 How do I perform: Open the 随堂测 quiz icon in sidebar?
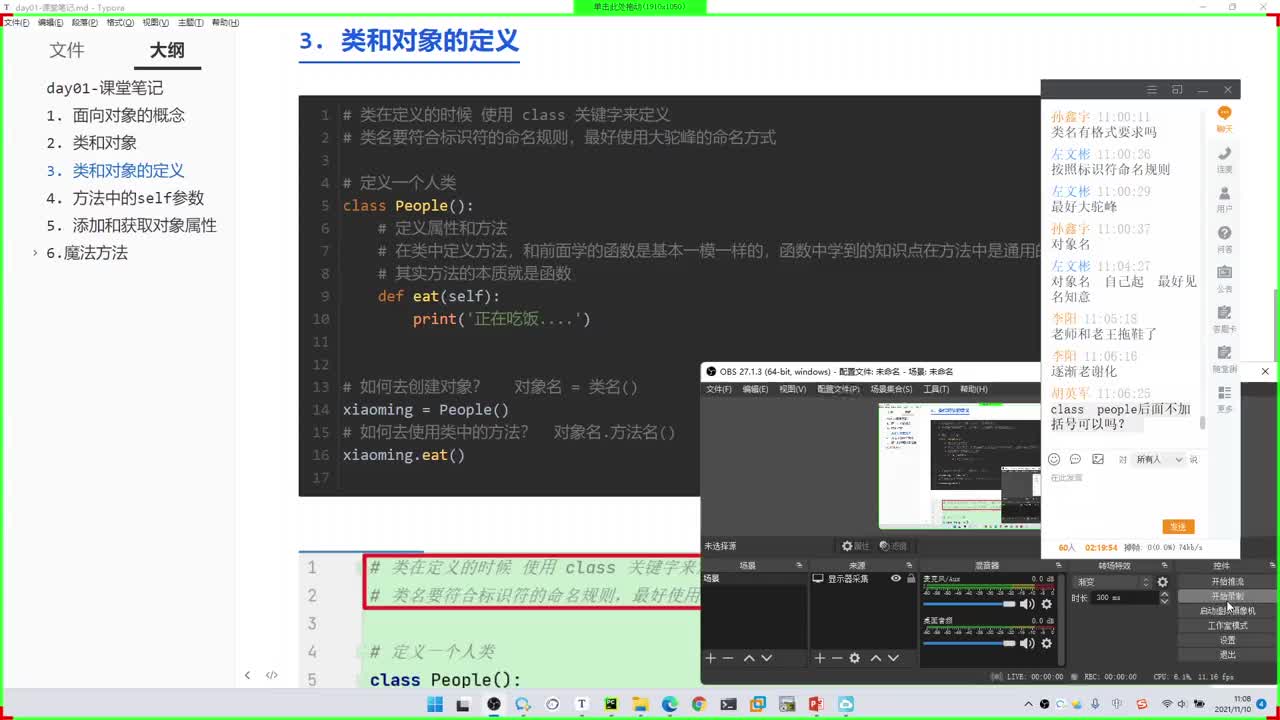[x=1224, y=359]
